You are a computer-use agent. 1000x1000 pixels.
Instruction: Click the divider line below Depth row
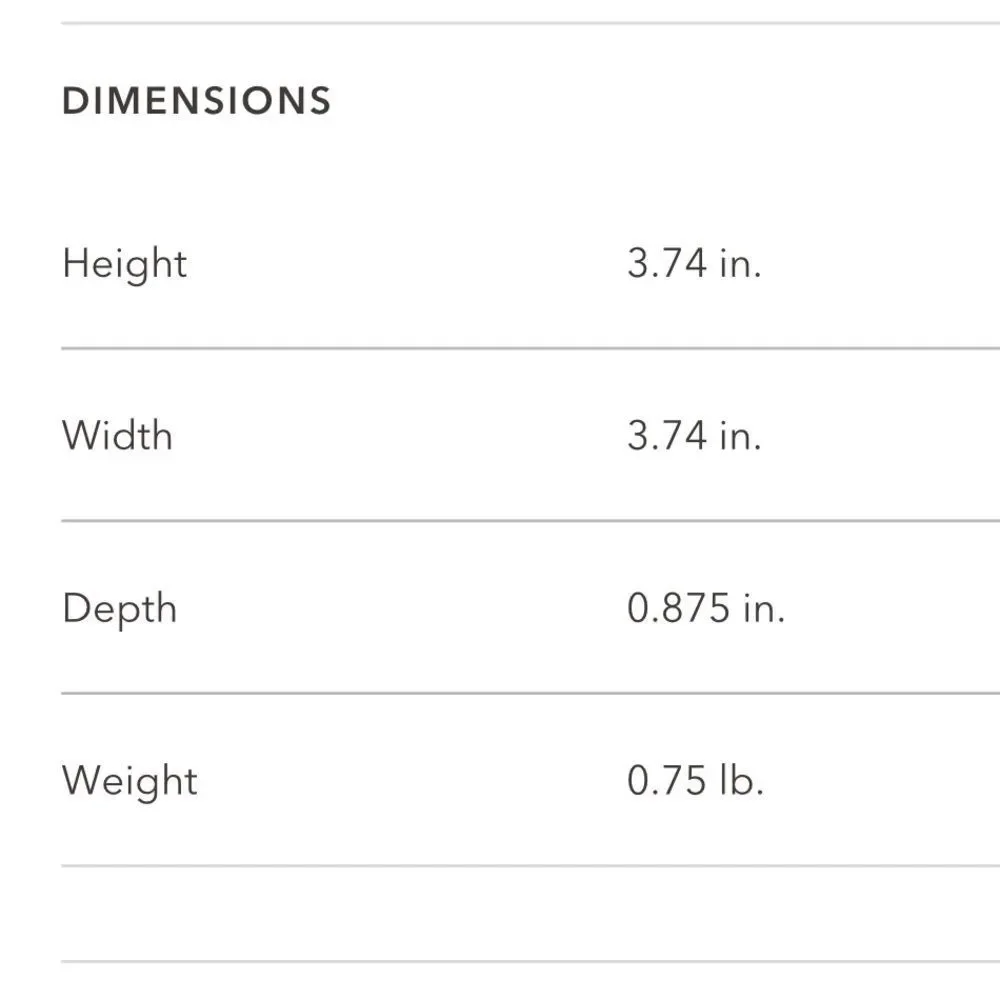pos(531,693)
